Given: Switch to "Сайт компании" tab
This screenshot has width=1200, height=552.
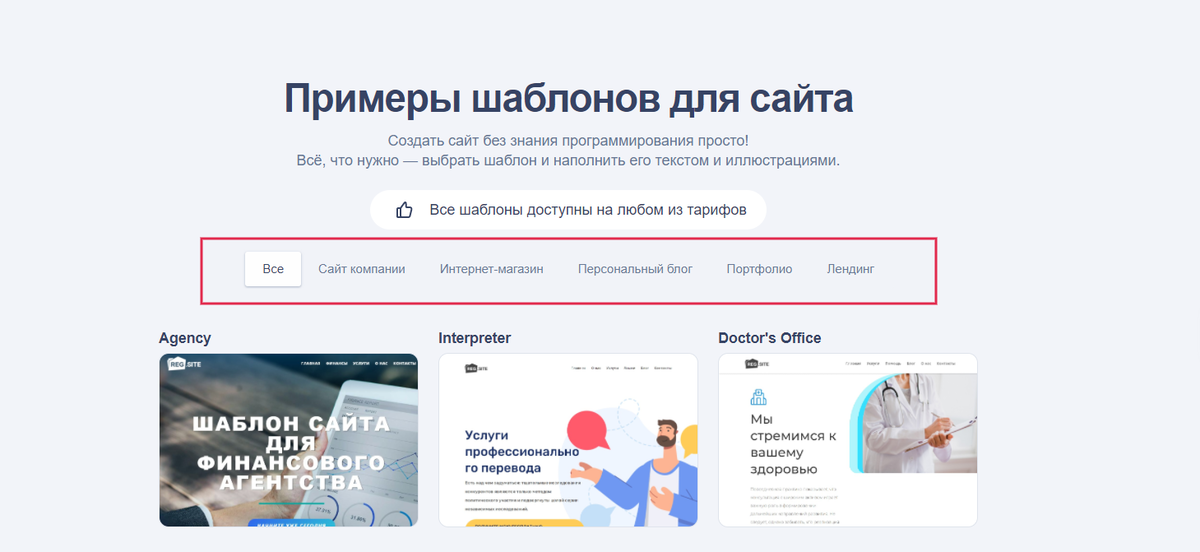Looking at the screenshot, I should point(362,269).
